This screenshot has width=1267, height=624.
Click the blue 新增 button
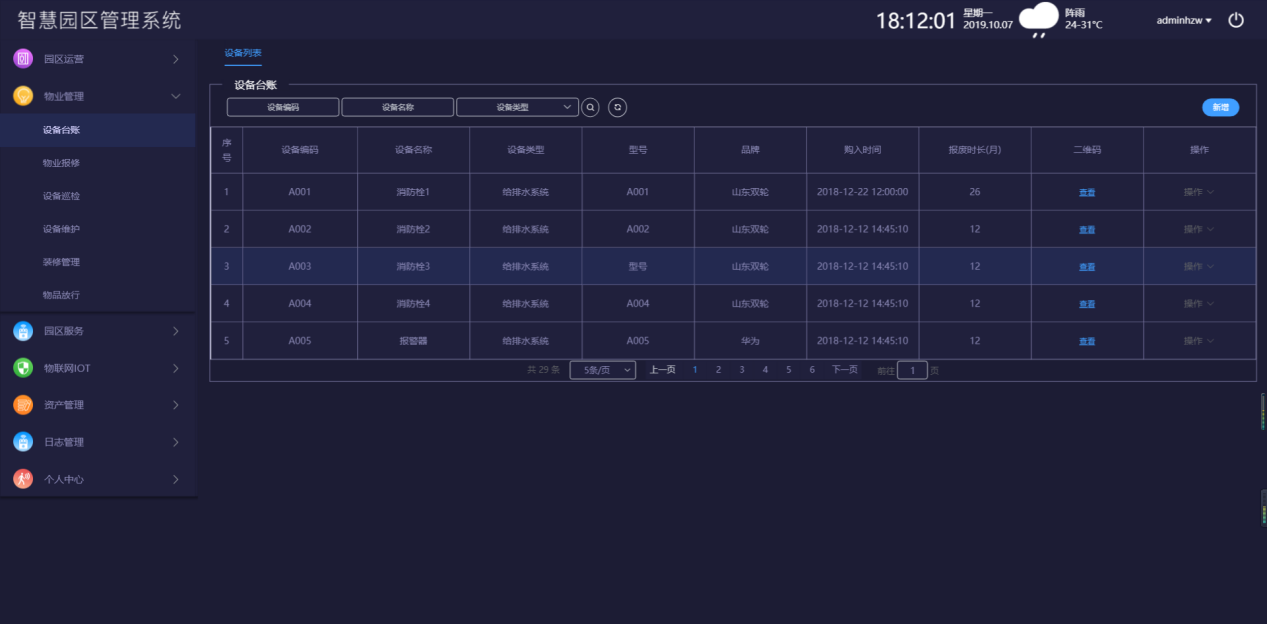[1220, 107]
